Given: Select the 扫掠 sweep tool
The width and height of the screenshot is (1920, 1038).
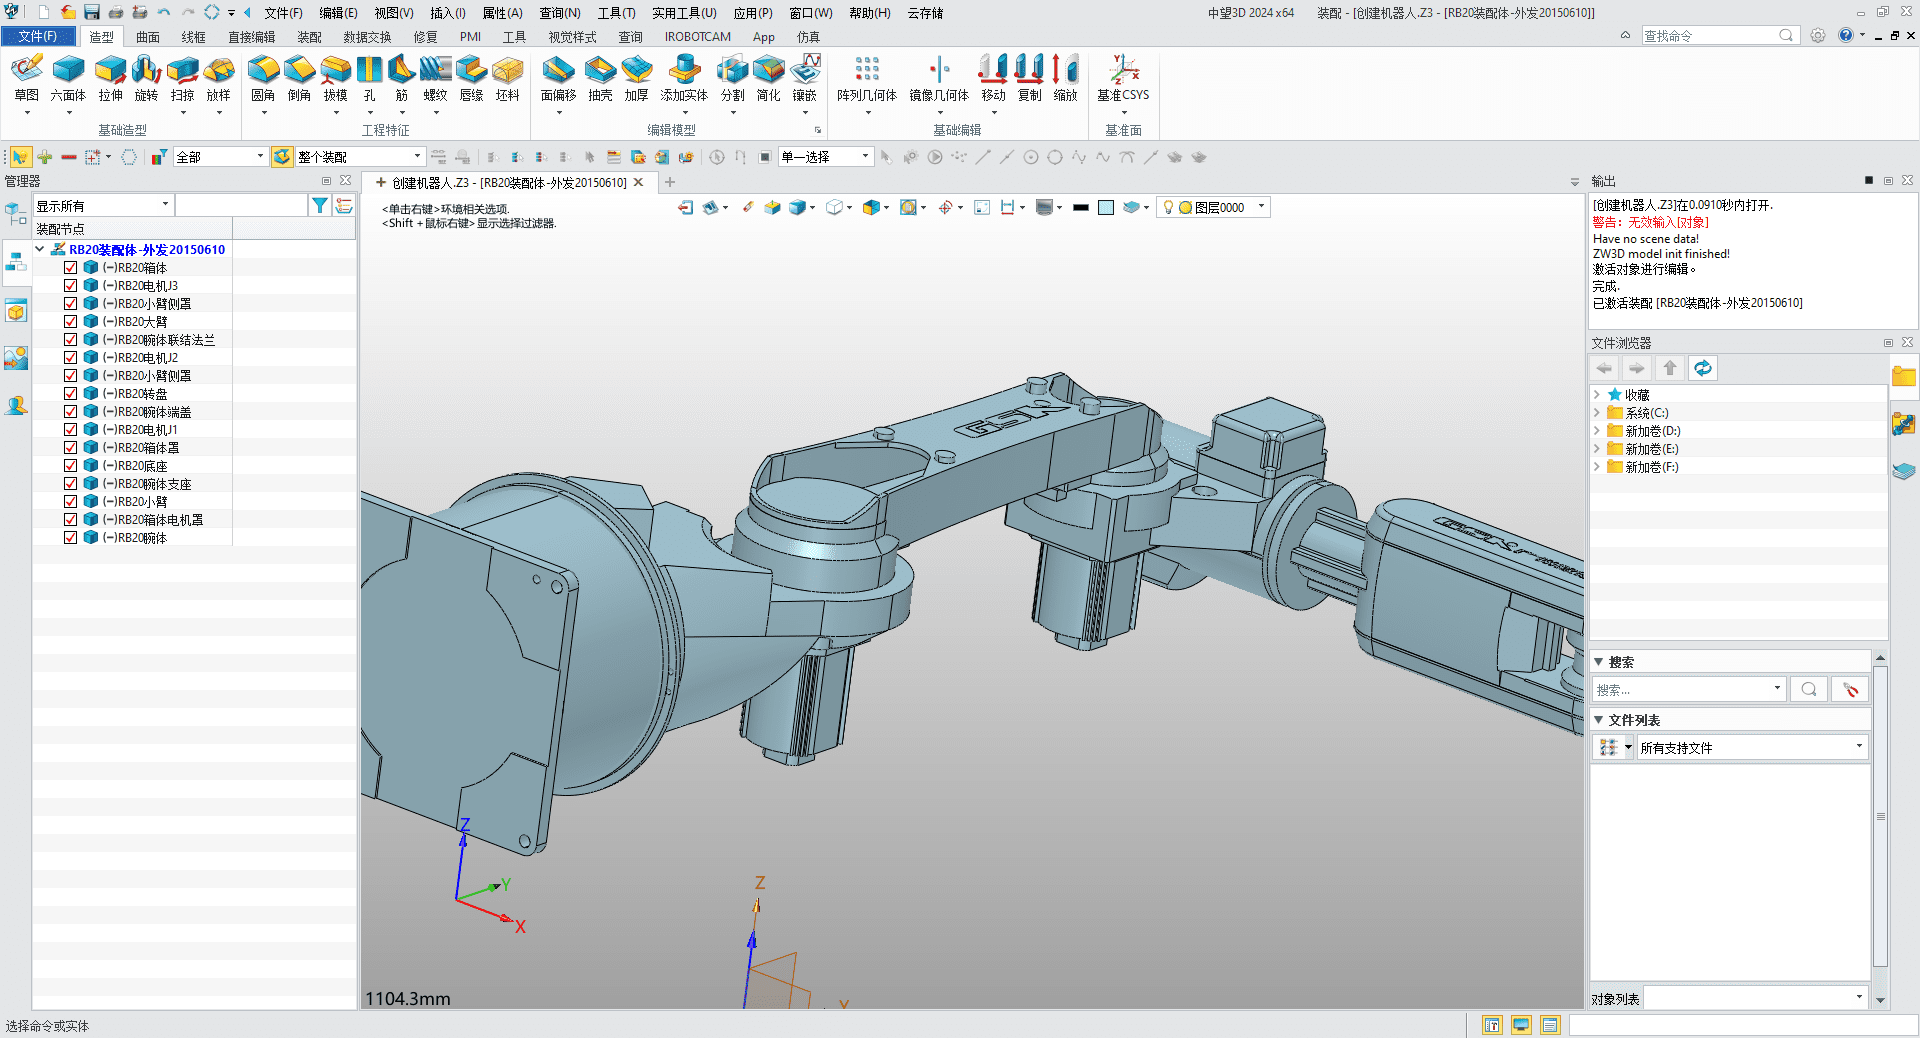Looking at the screenshot, I should point(182,78).
